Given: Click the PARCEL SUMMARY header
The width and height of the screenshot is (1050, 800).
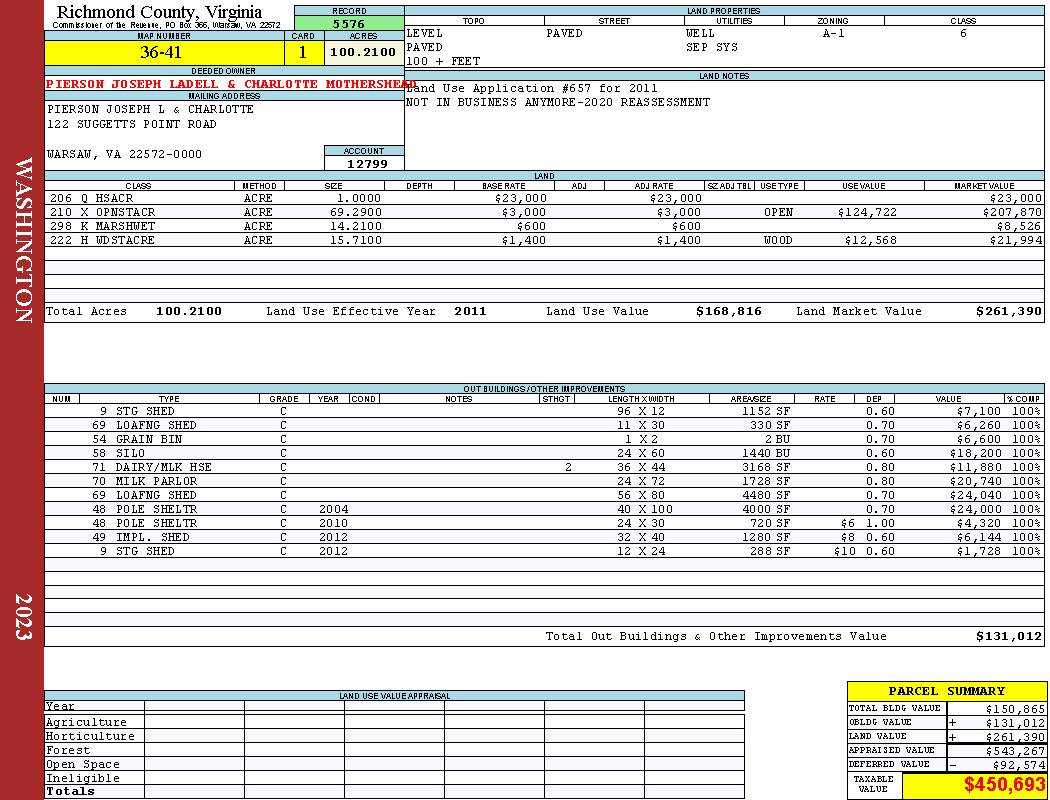Looking at the screenshot, I should [x=946, y=691].
